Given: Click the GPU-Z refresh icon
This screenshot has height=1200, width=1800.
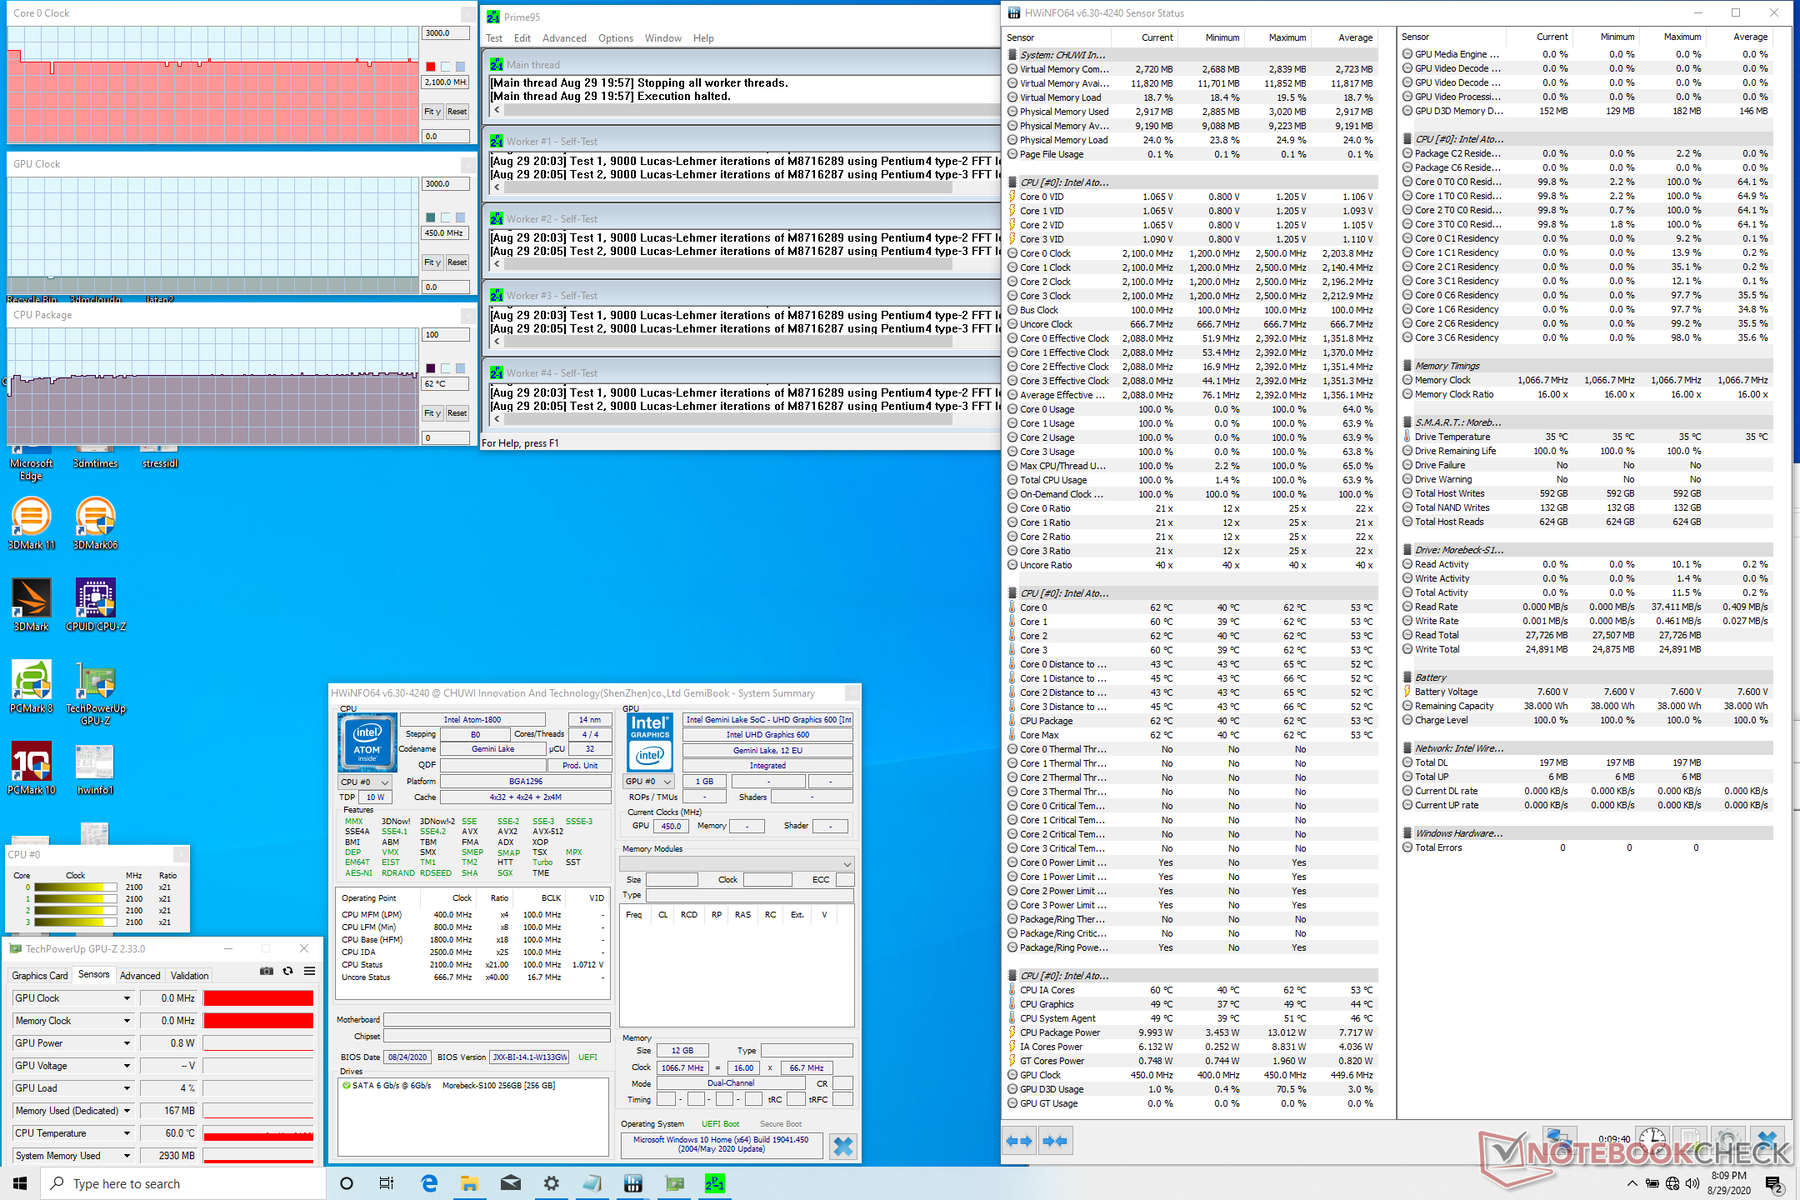Looking at the screenshot, I should coord(288,971).
